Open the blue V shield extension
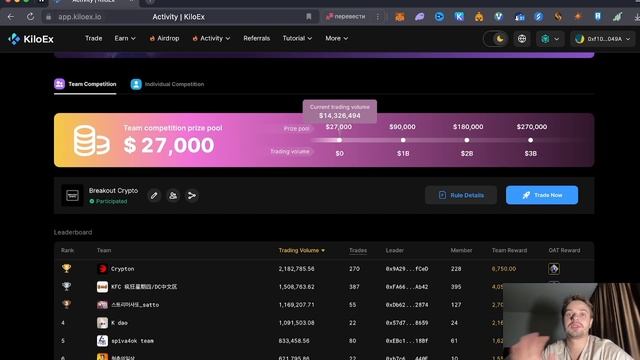The width and height of the screenshot is (640, 360). pos(498,17)
